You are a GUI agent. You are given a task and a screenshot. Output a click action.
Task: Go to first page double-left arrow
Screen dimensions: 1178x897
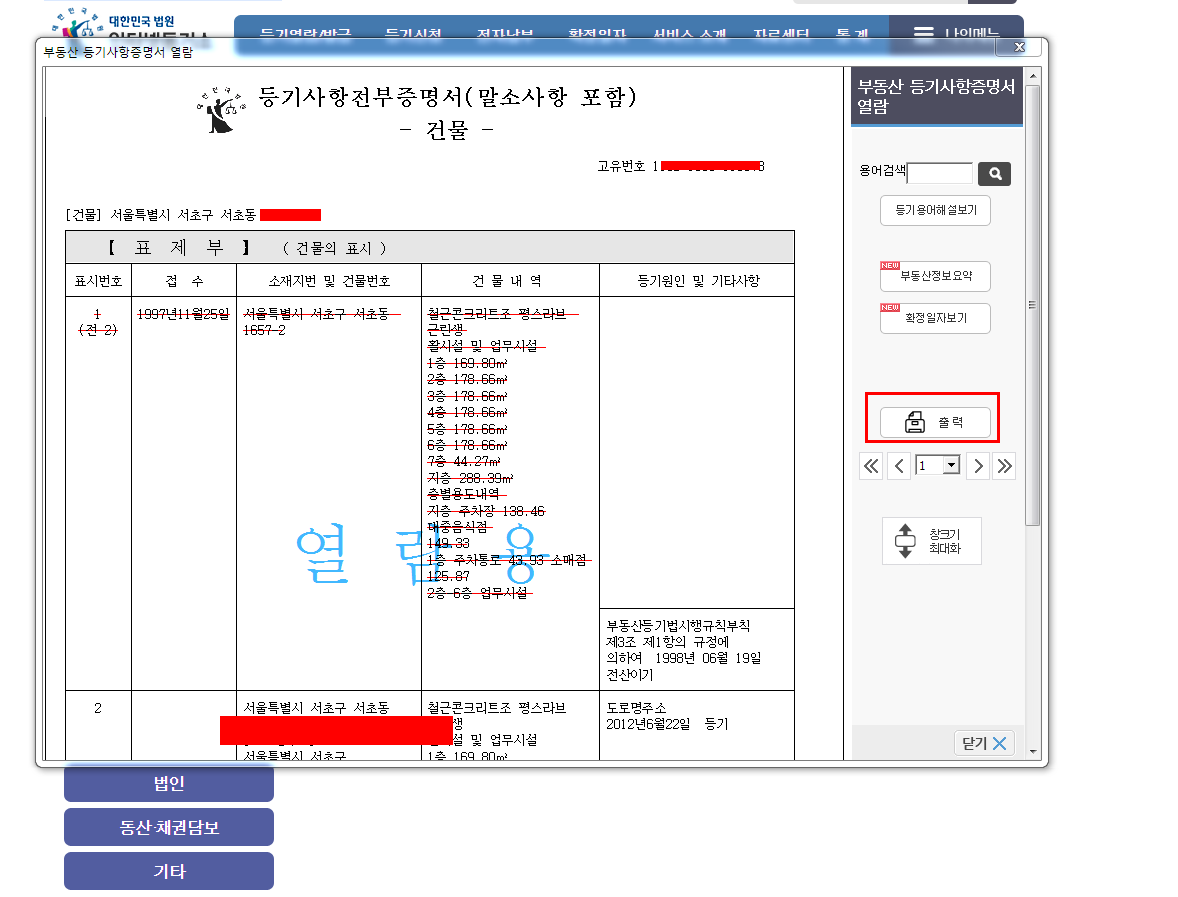(871, 467)
